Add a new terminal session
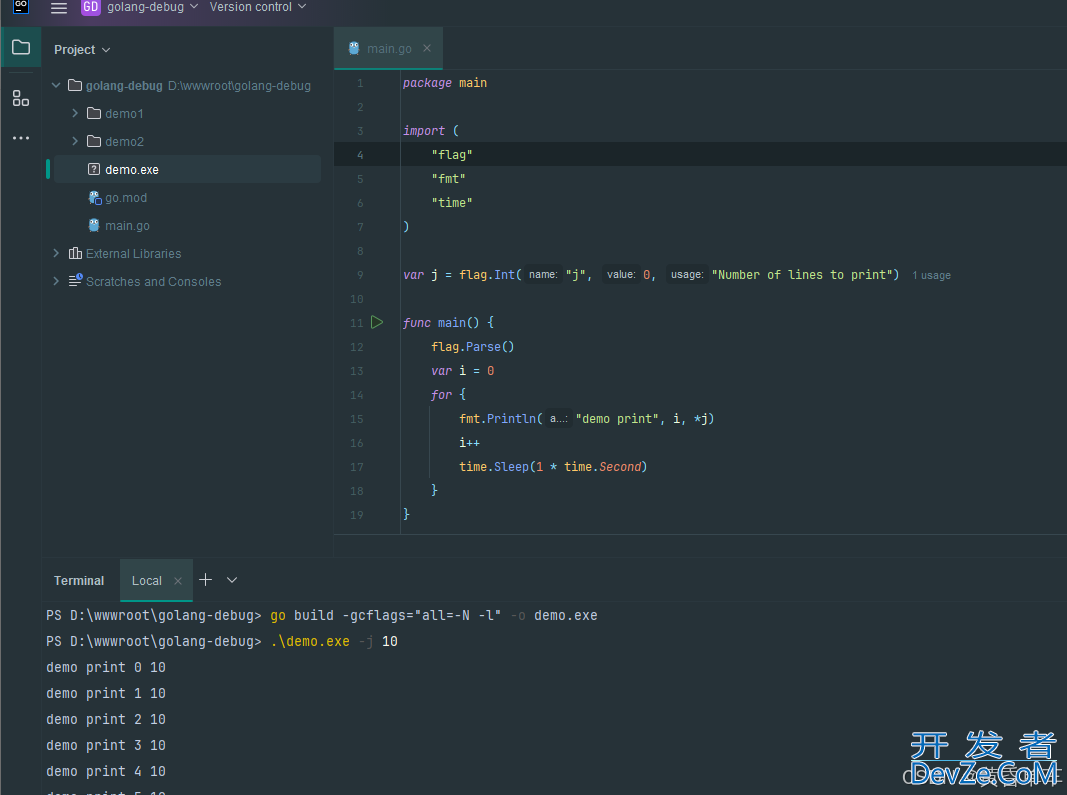Viewport: 1067px width, 795px height. tap(206, 580)
